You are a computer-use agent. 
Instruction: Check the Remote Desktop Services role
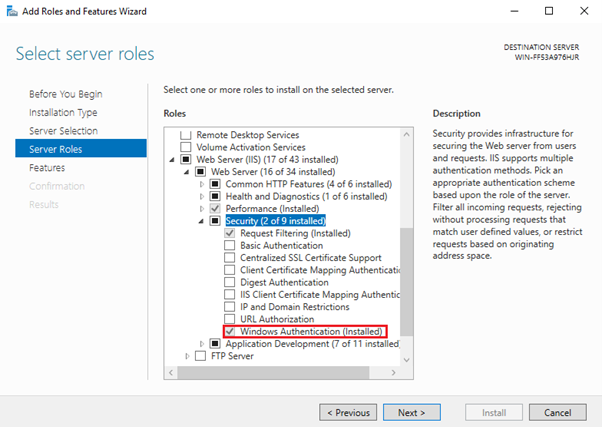(185, 135)
